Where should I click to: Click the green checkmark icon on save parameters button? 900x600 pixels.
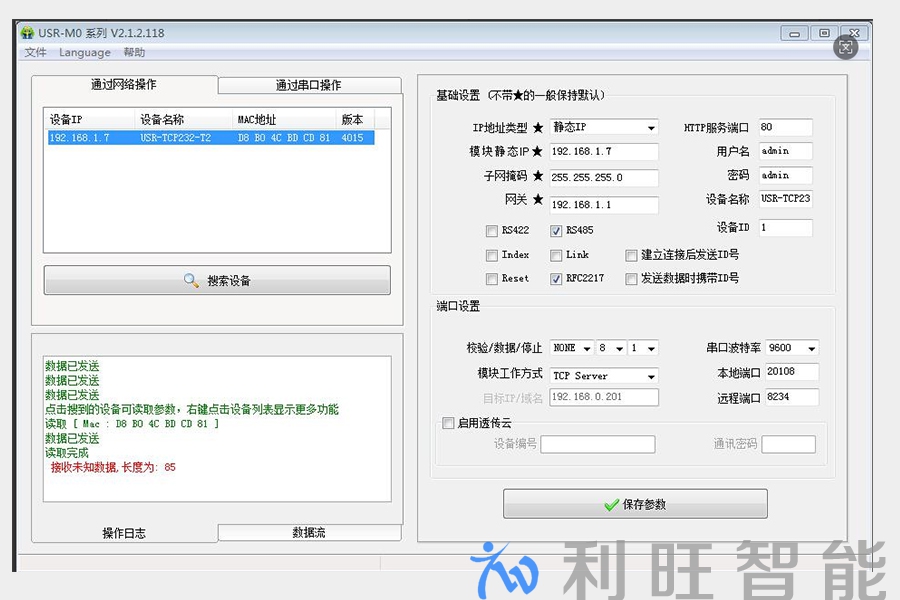pyautogui.click(x=611, y=505)
